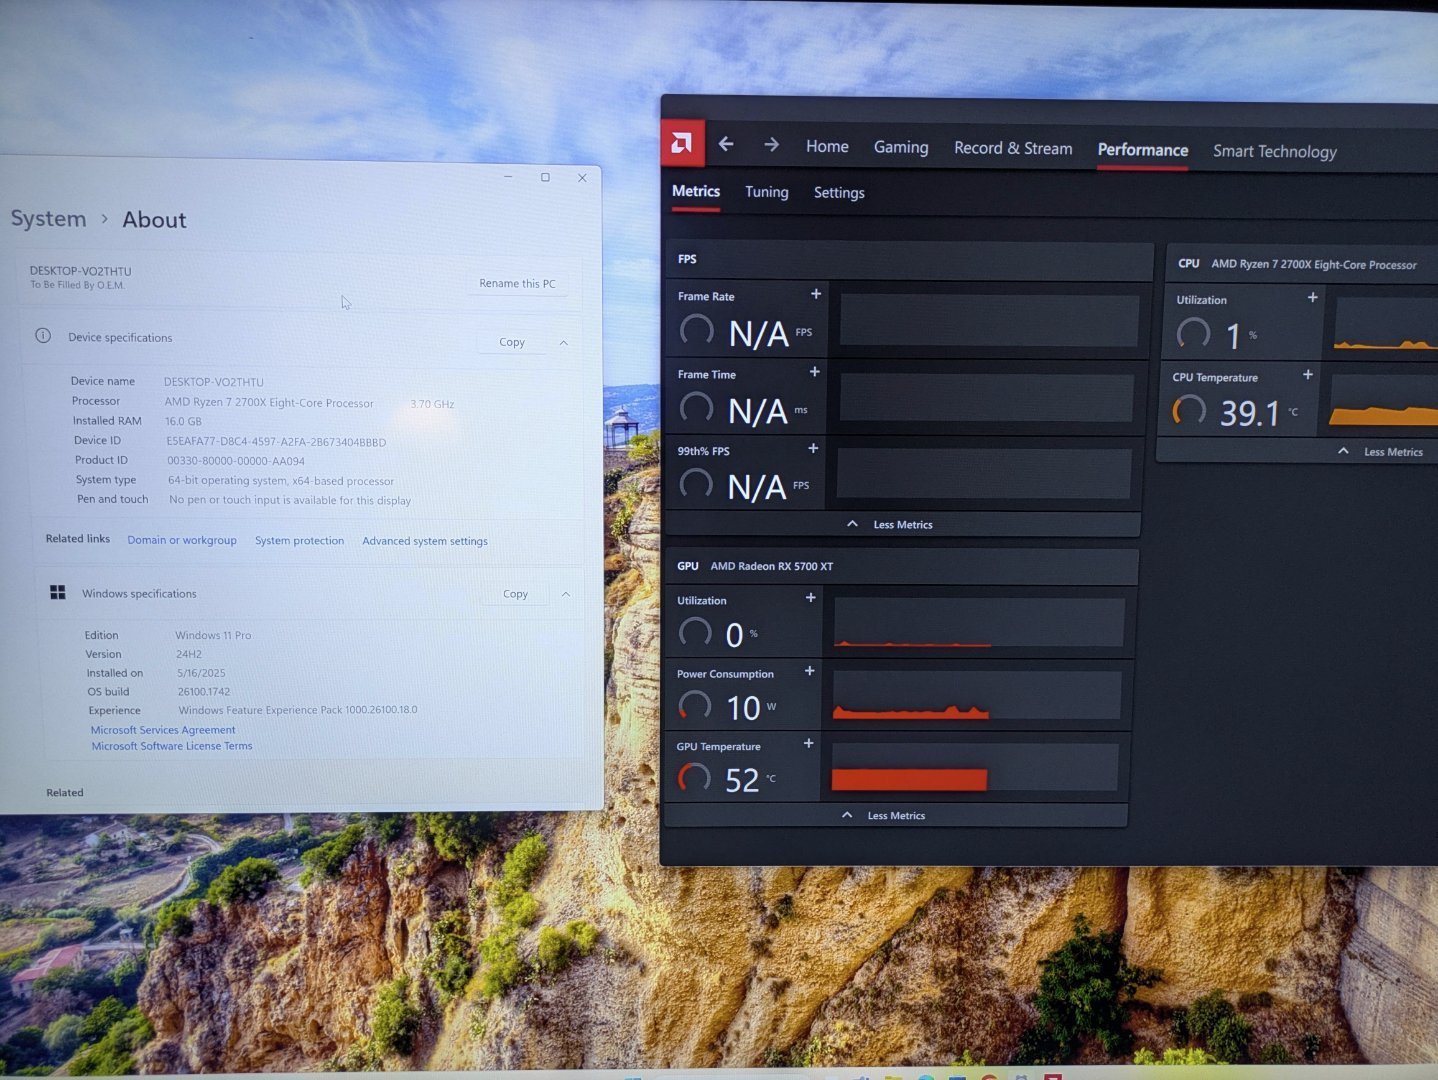Open System protection link

point(299,541)
